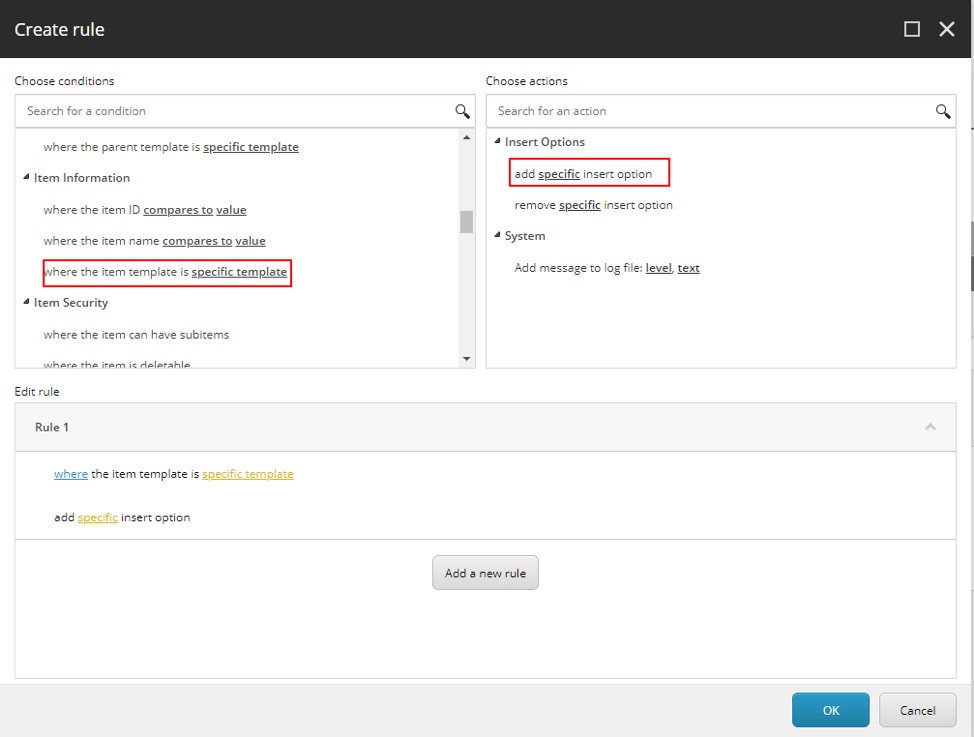The width and height of the screenshot is (974, 737).
Task: Click scroll down arrow in conditions list
Action: pyautogui.click(x=466, y=358)
